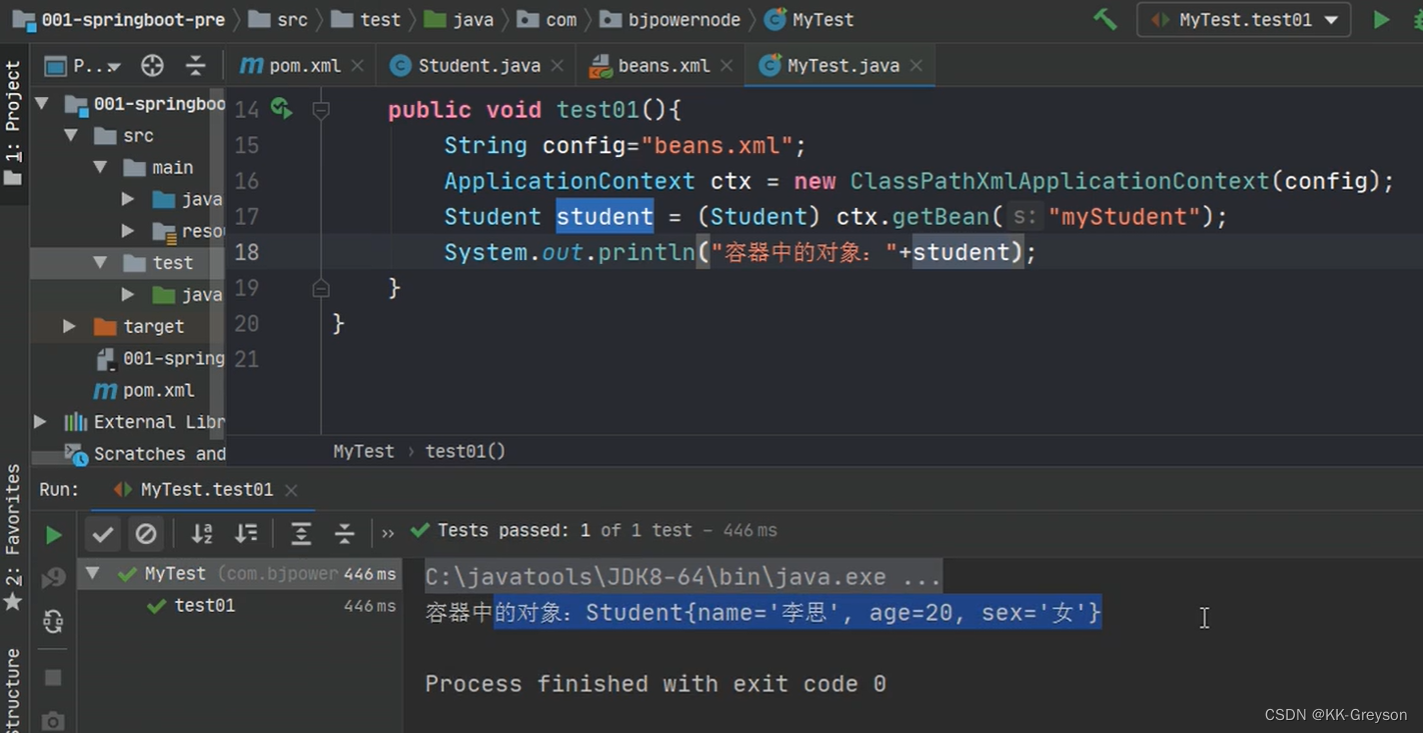Screen dimensions: 1423x733
Task: Click the java.exe command line in the console
Action: [x=682, y=577]
